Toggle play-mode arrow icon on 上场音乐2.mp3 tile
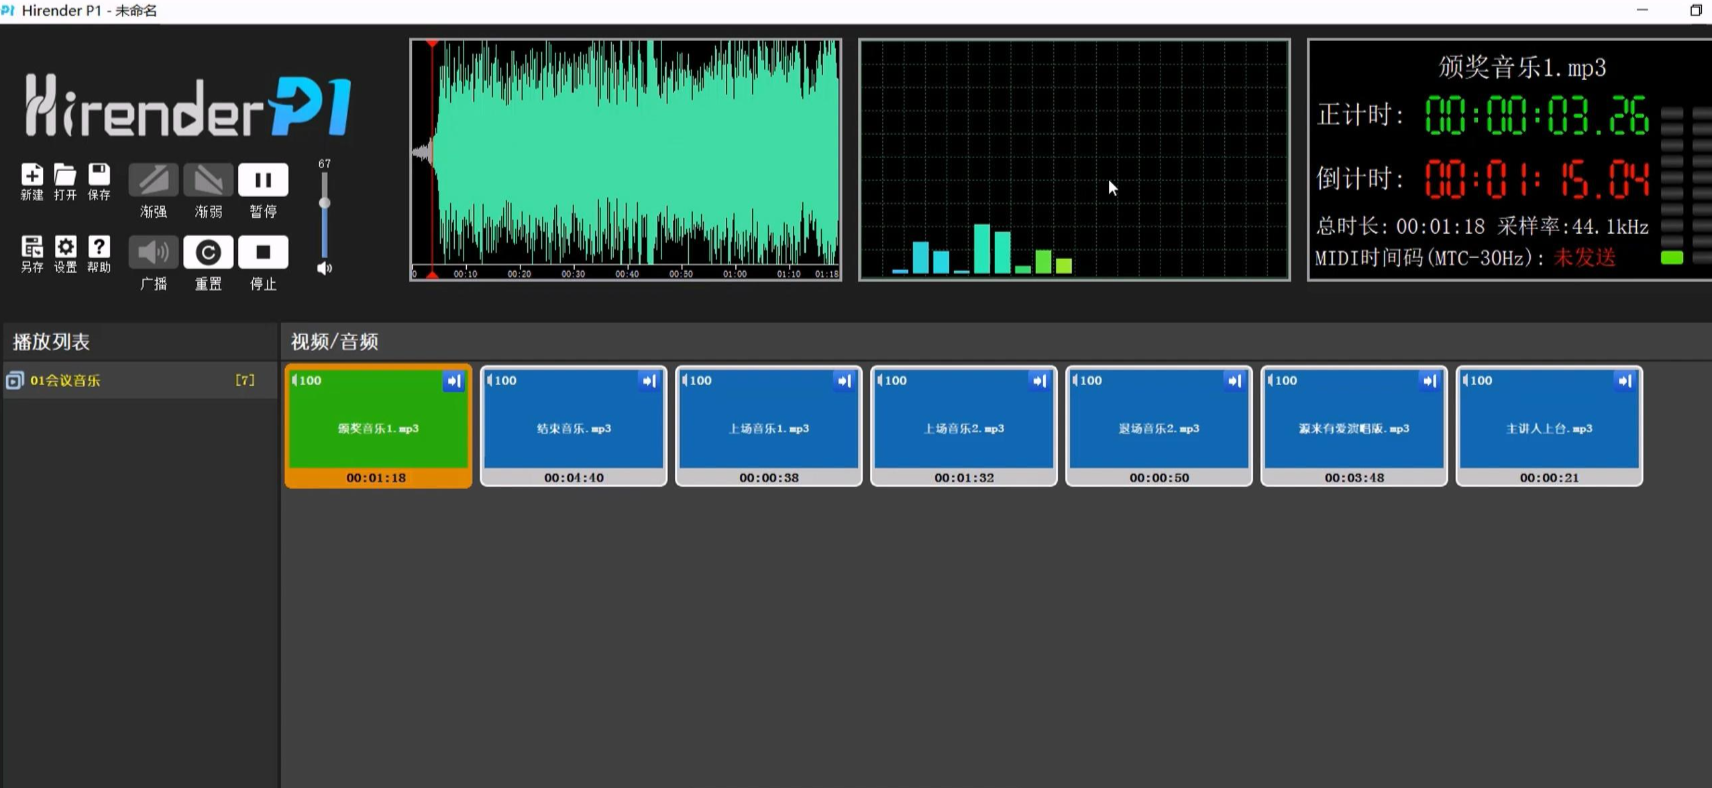The width and height of the screenshot is (1712, 788). [1039, 381]
